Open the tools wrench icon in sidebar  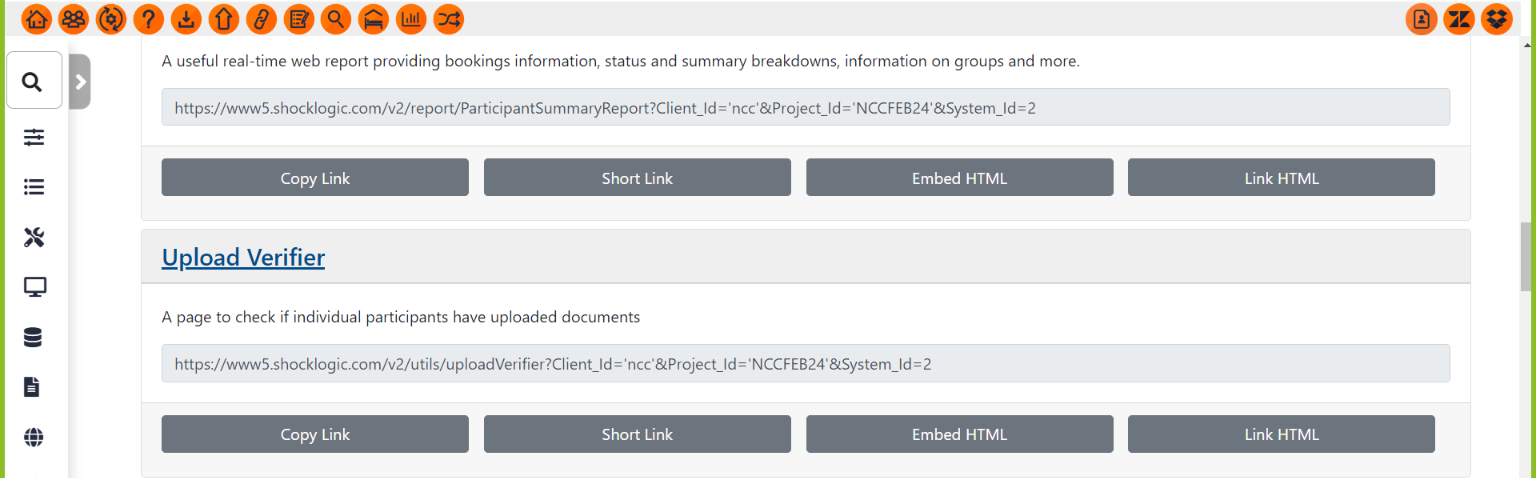click(34, 237)
